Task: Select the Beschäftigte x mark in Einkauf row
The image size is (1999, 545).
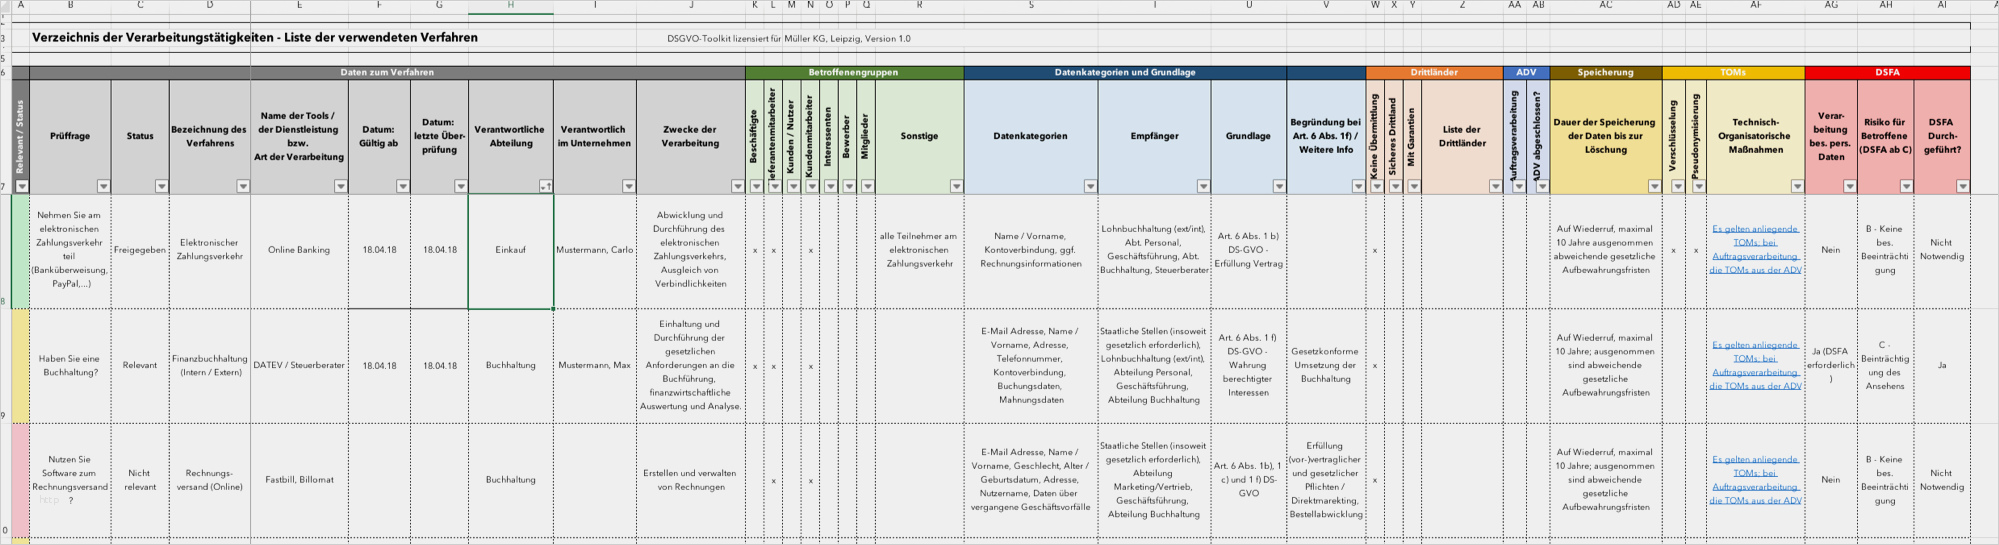Action: click(755, 250)
